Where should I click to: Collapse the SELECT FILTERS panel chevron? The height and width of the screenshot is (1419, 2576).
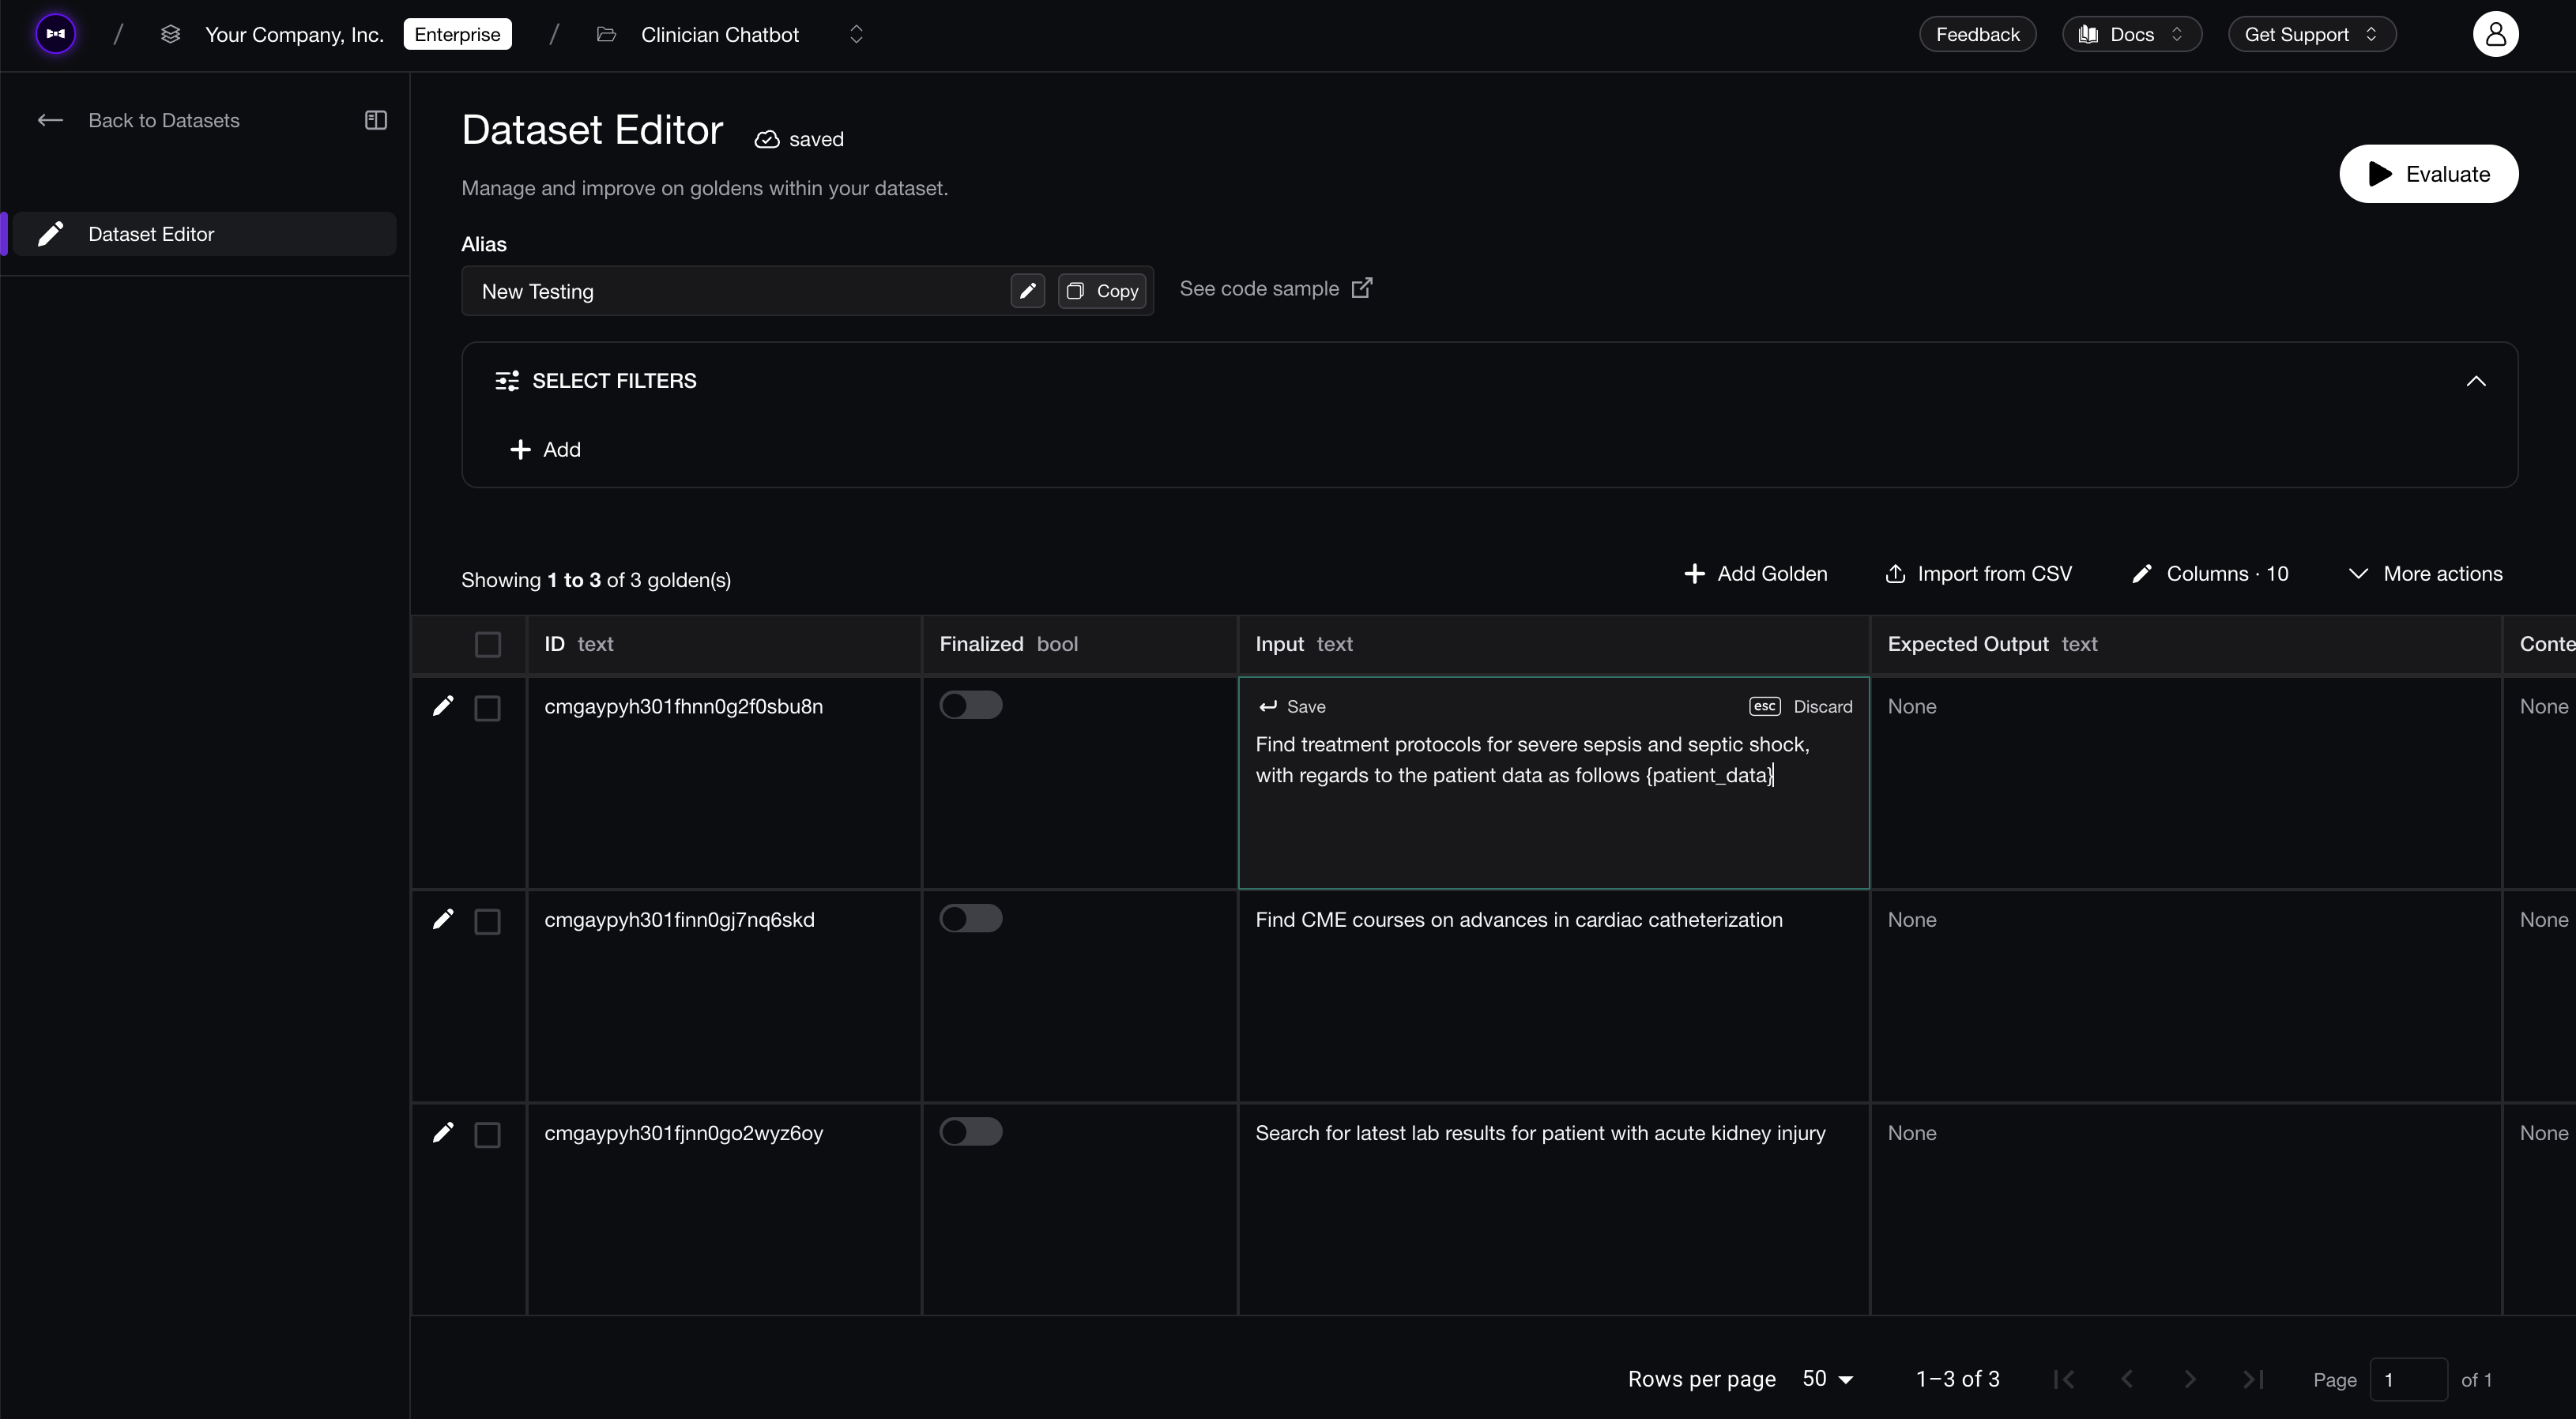(x=2477, y=381)
